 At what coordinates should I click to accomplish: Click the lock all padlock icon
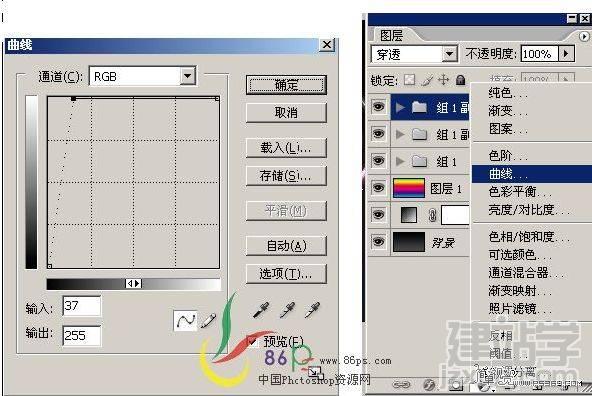460,80
